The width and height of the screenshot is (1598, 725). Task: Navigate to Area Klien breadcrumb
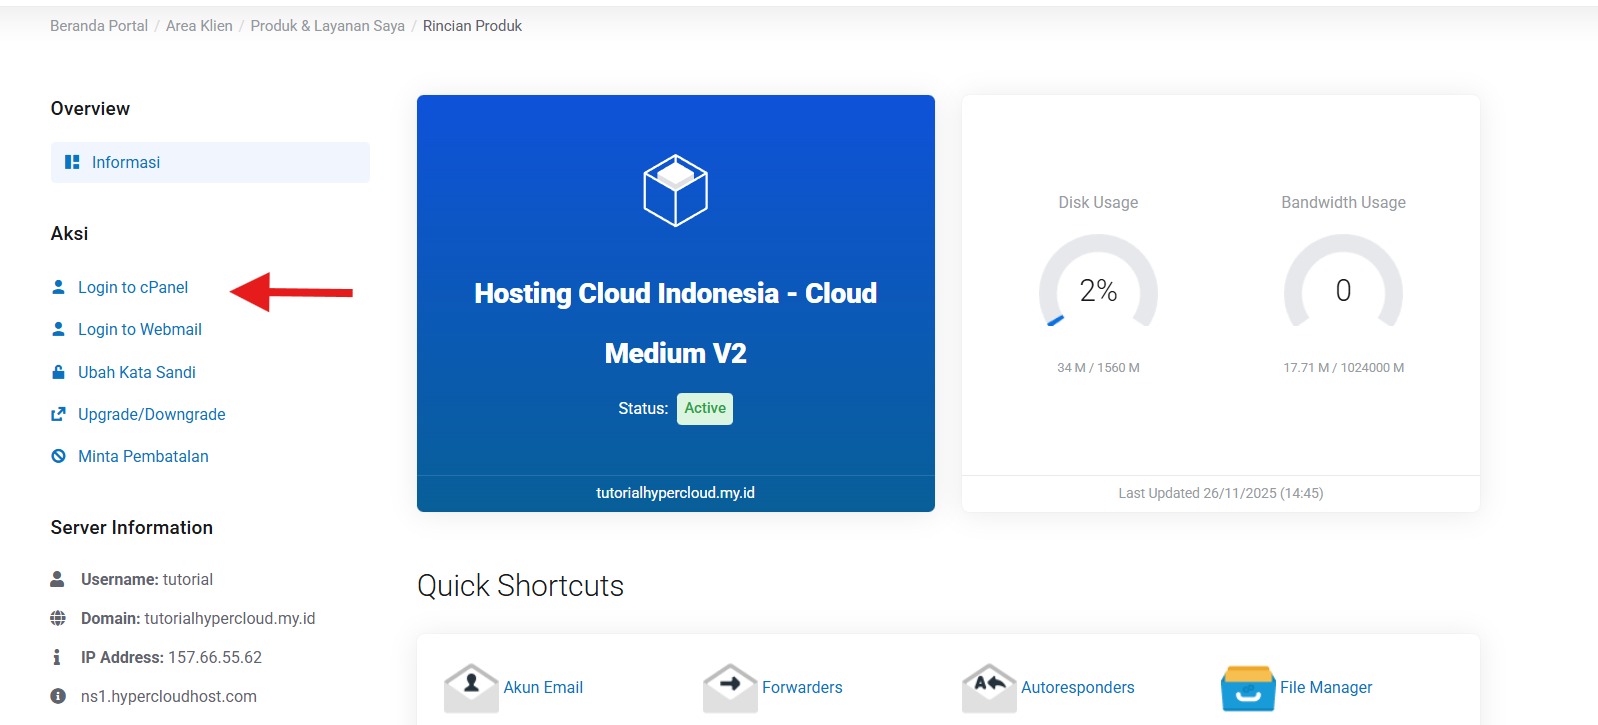tap(199, 26)
